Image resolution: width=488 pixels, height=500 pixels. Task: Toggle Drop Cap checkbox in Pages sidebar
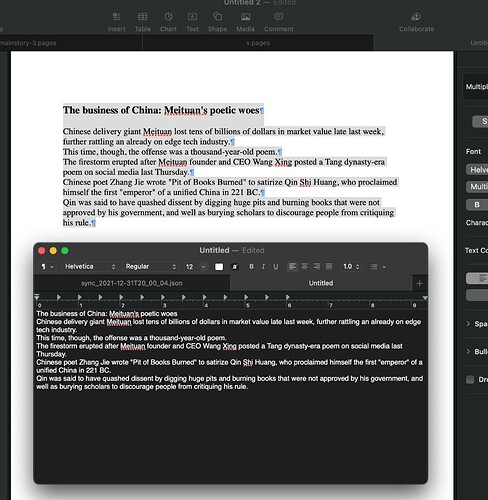(x=470, y=379)
